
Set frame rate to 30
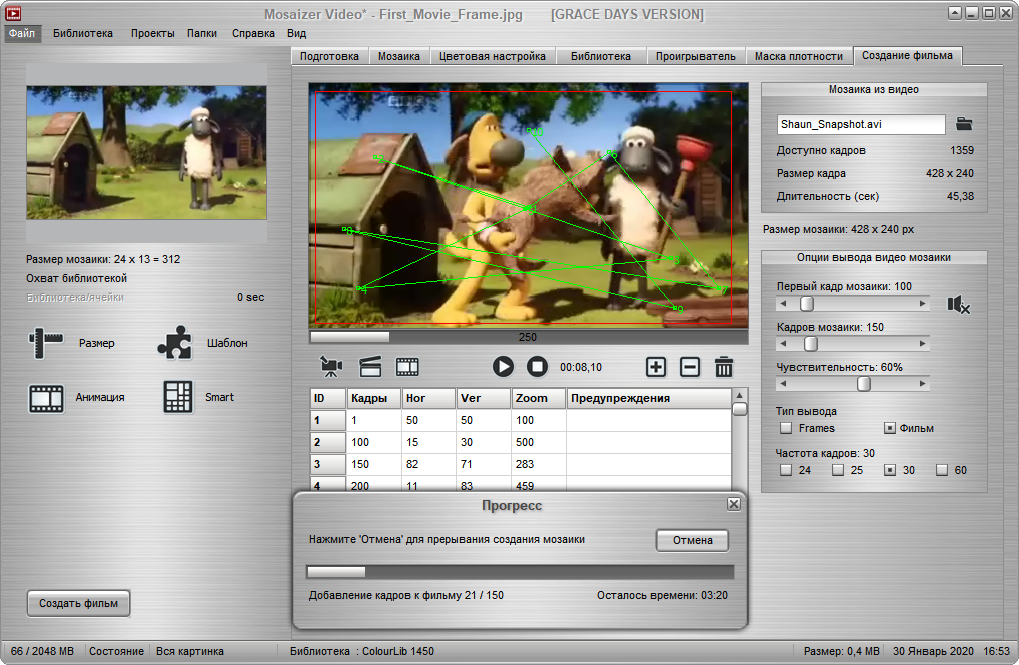click(x=890, y=470)
